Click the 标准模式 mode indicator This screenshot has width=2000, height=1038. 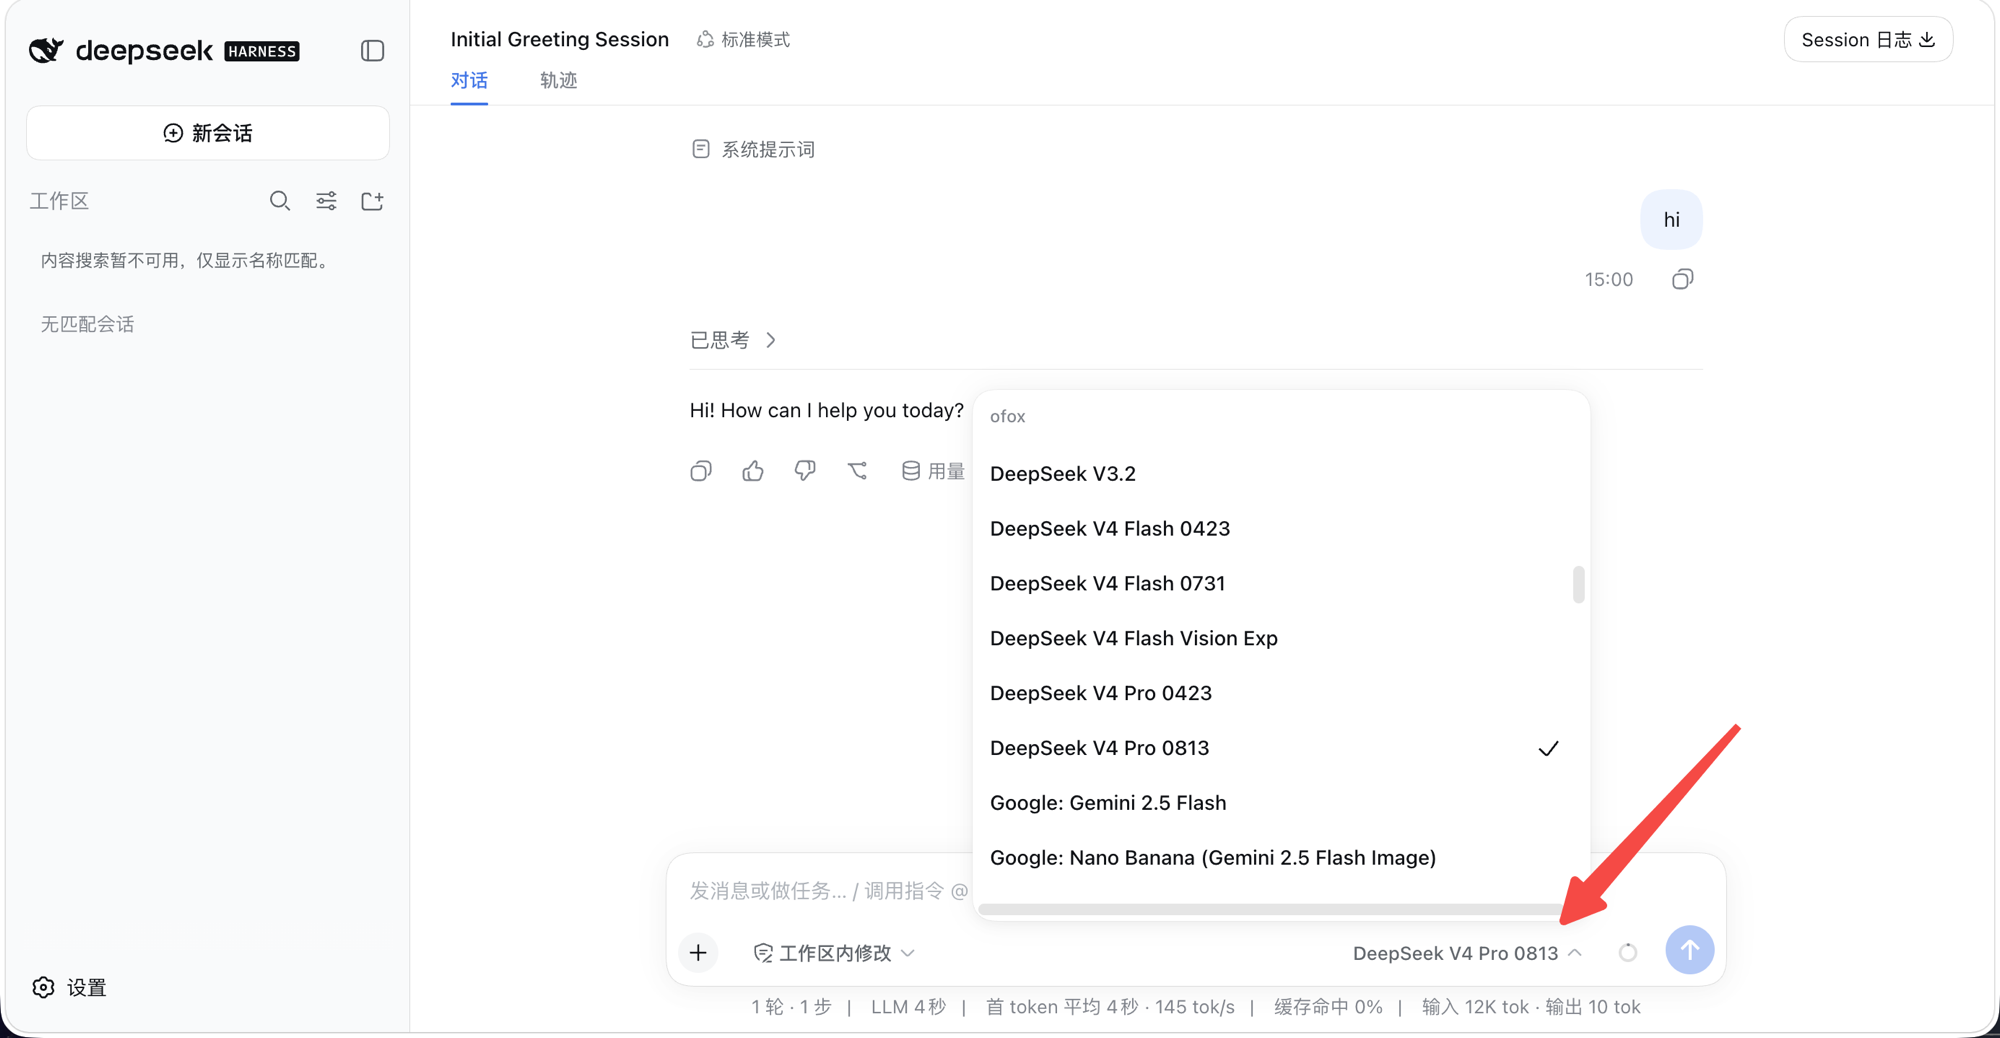(743, 40)
